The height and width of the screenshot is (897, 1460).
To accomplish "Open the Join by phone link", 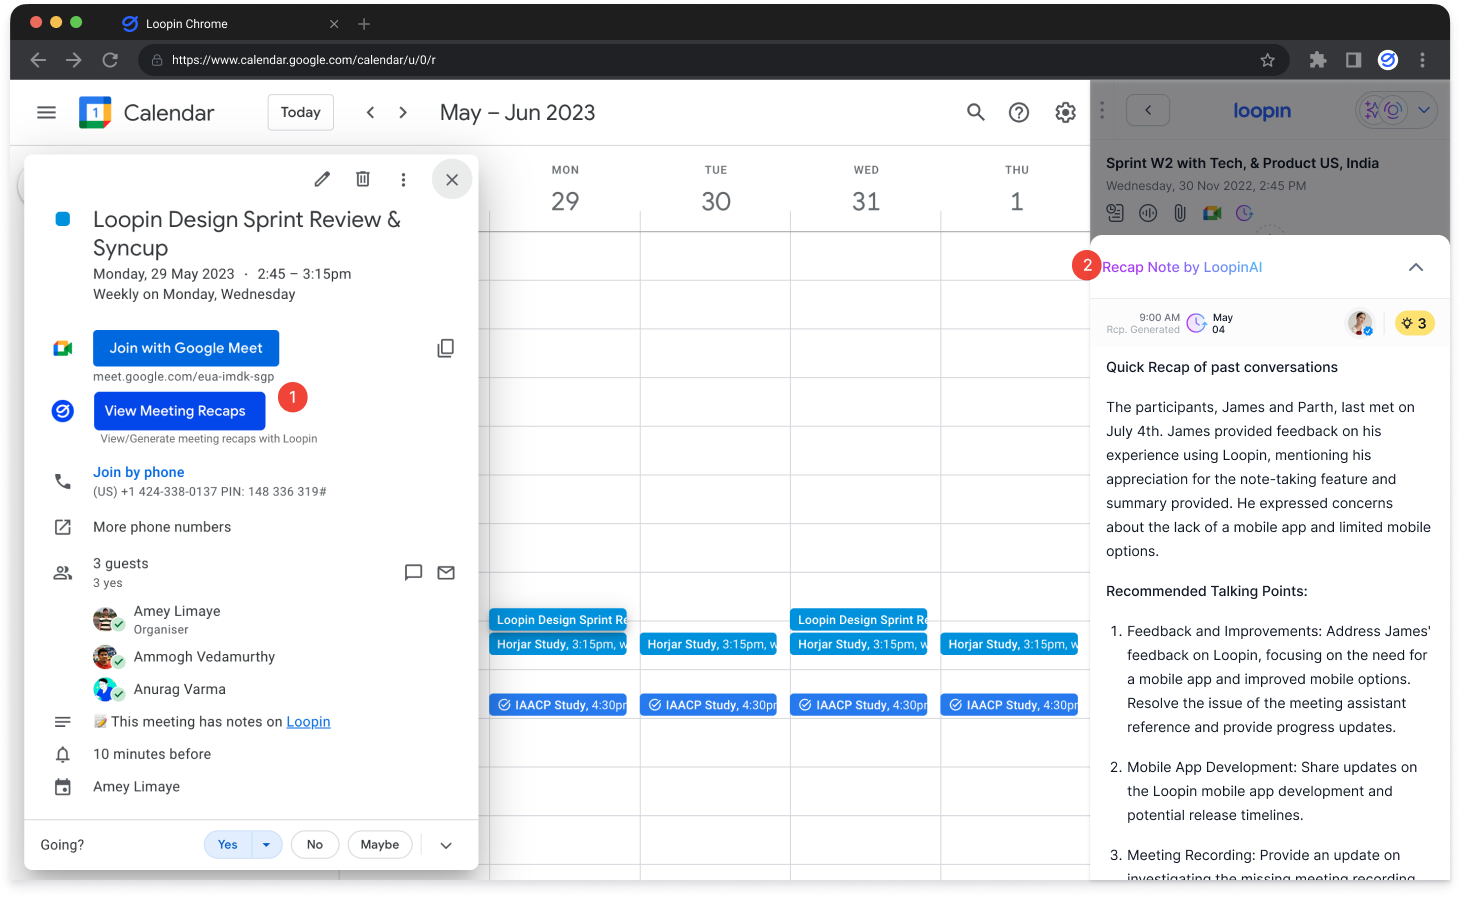I will (139, 472).
